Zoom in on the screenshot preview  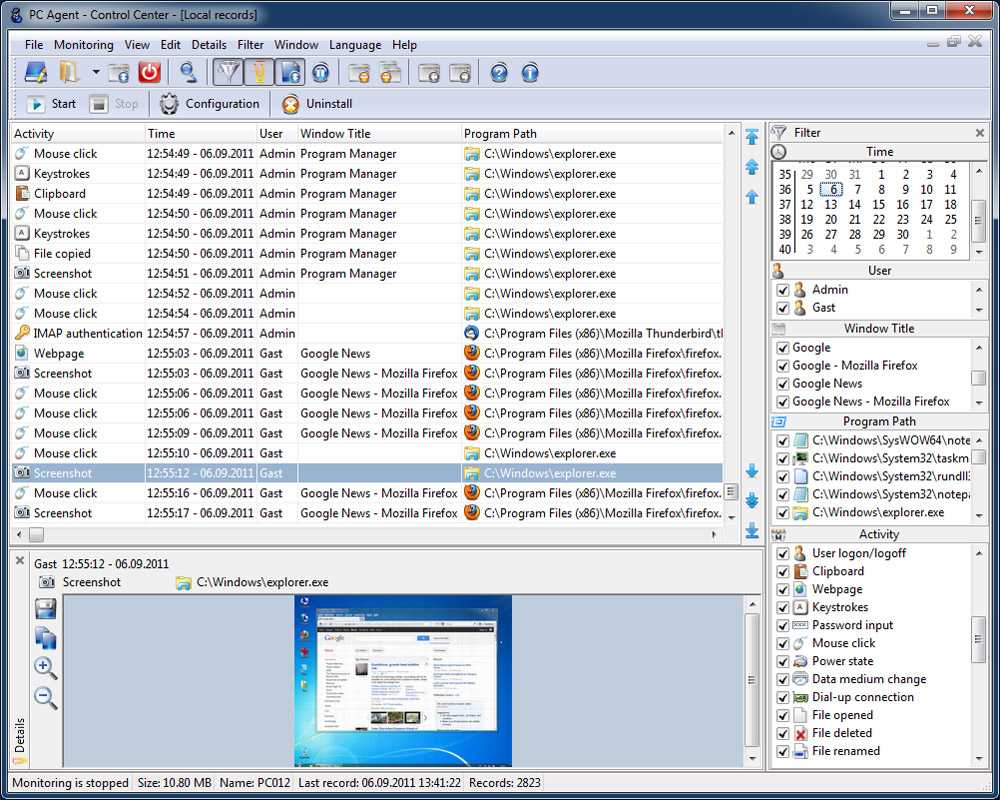point(45,667)
